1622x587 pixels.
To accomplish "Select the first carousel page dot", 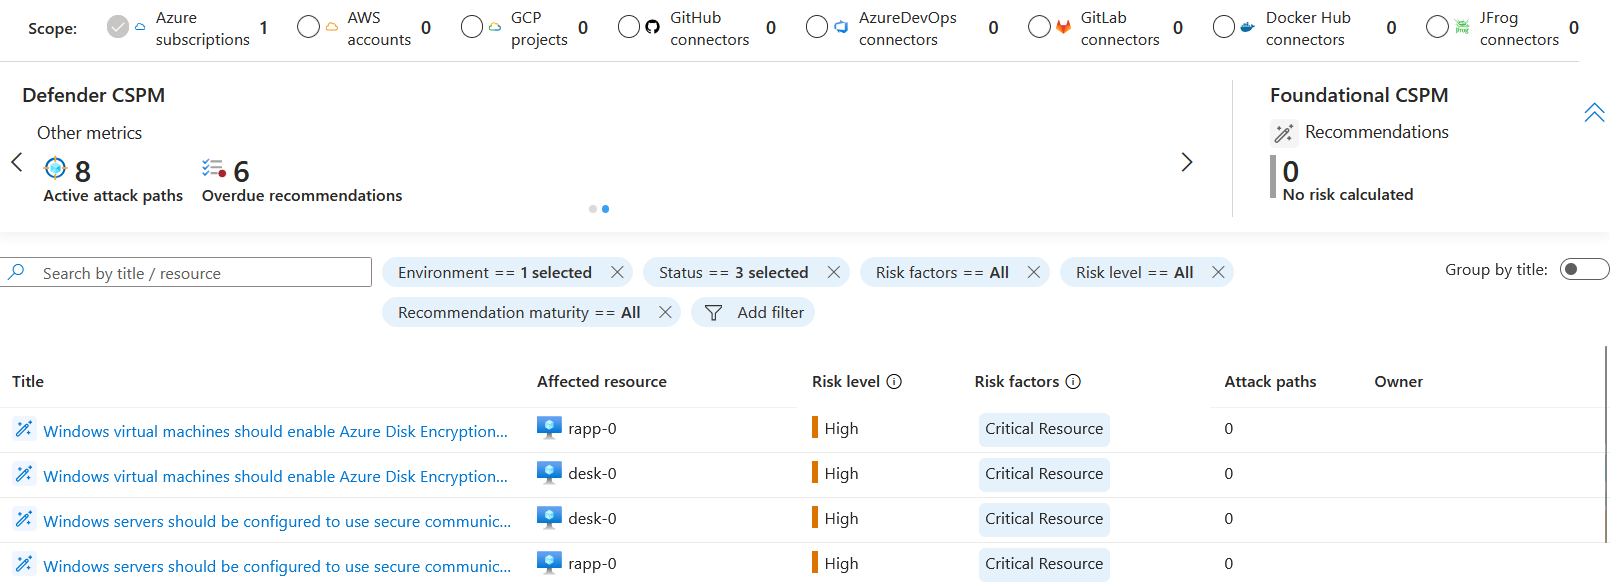I will pyautogui.click(x=593, y=209).
